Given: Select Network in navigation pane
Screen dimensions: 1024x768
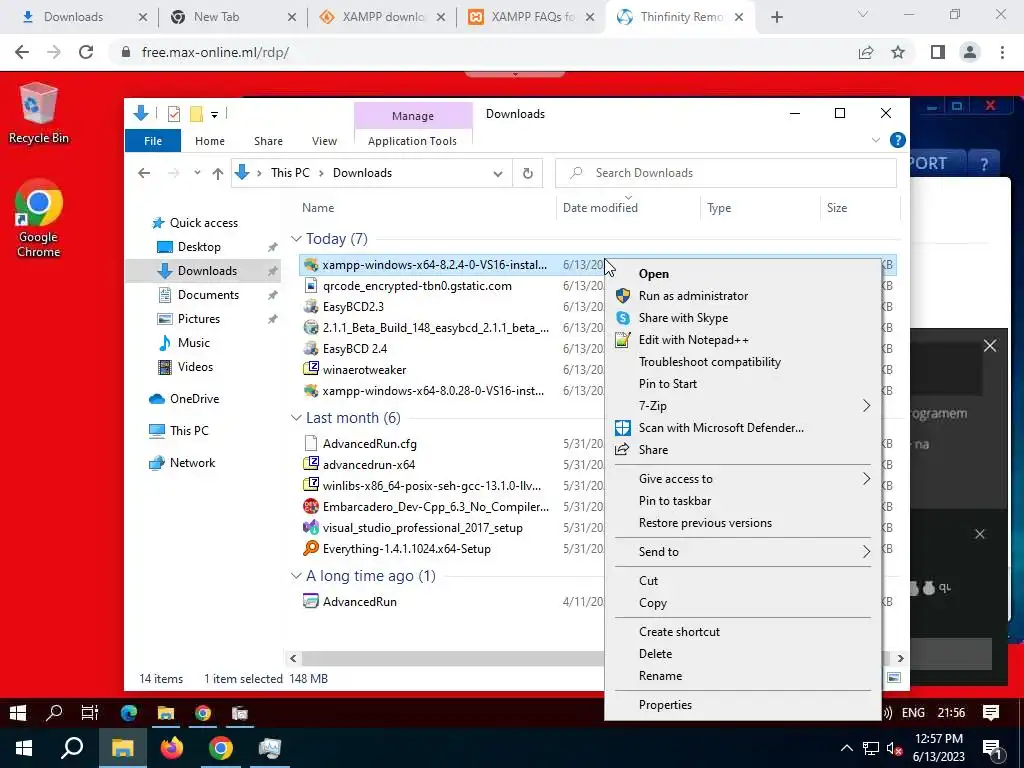Looking at the screenshot, I should (x=192, y=463).
